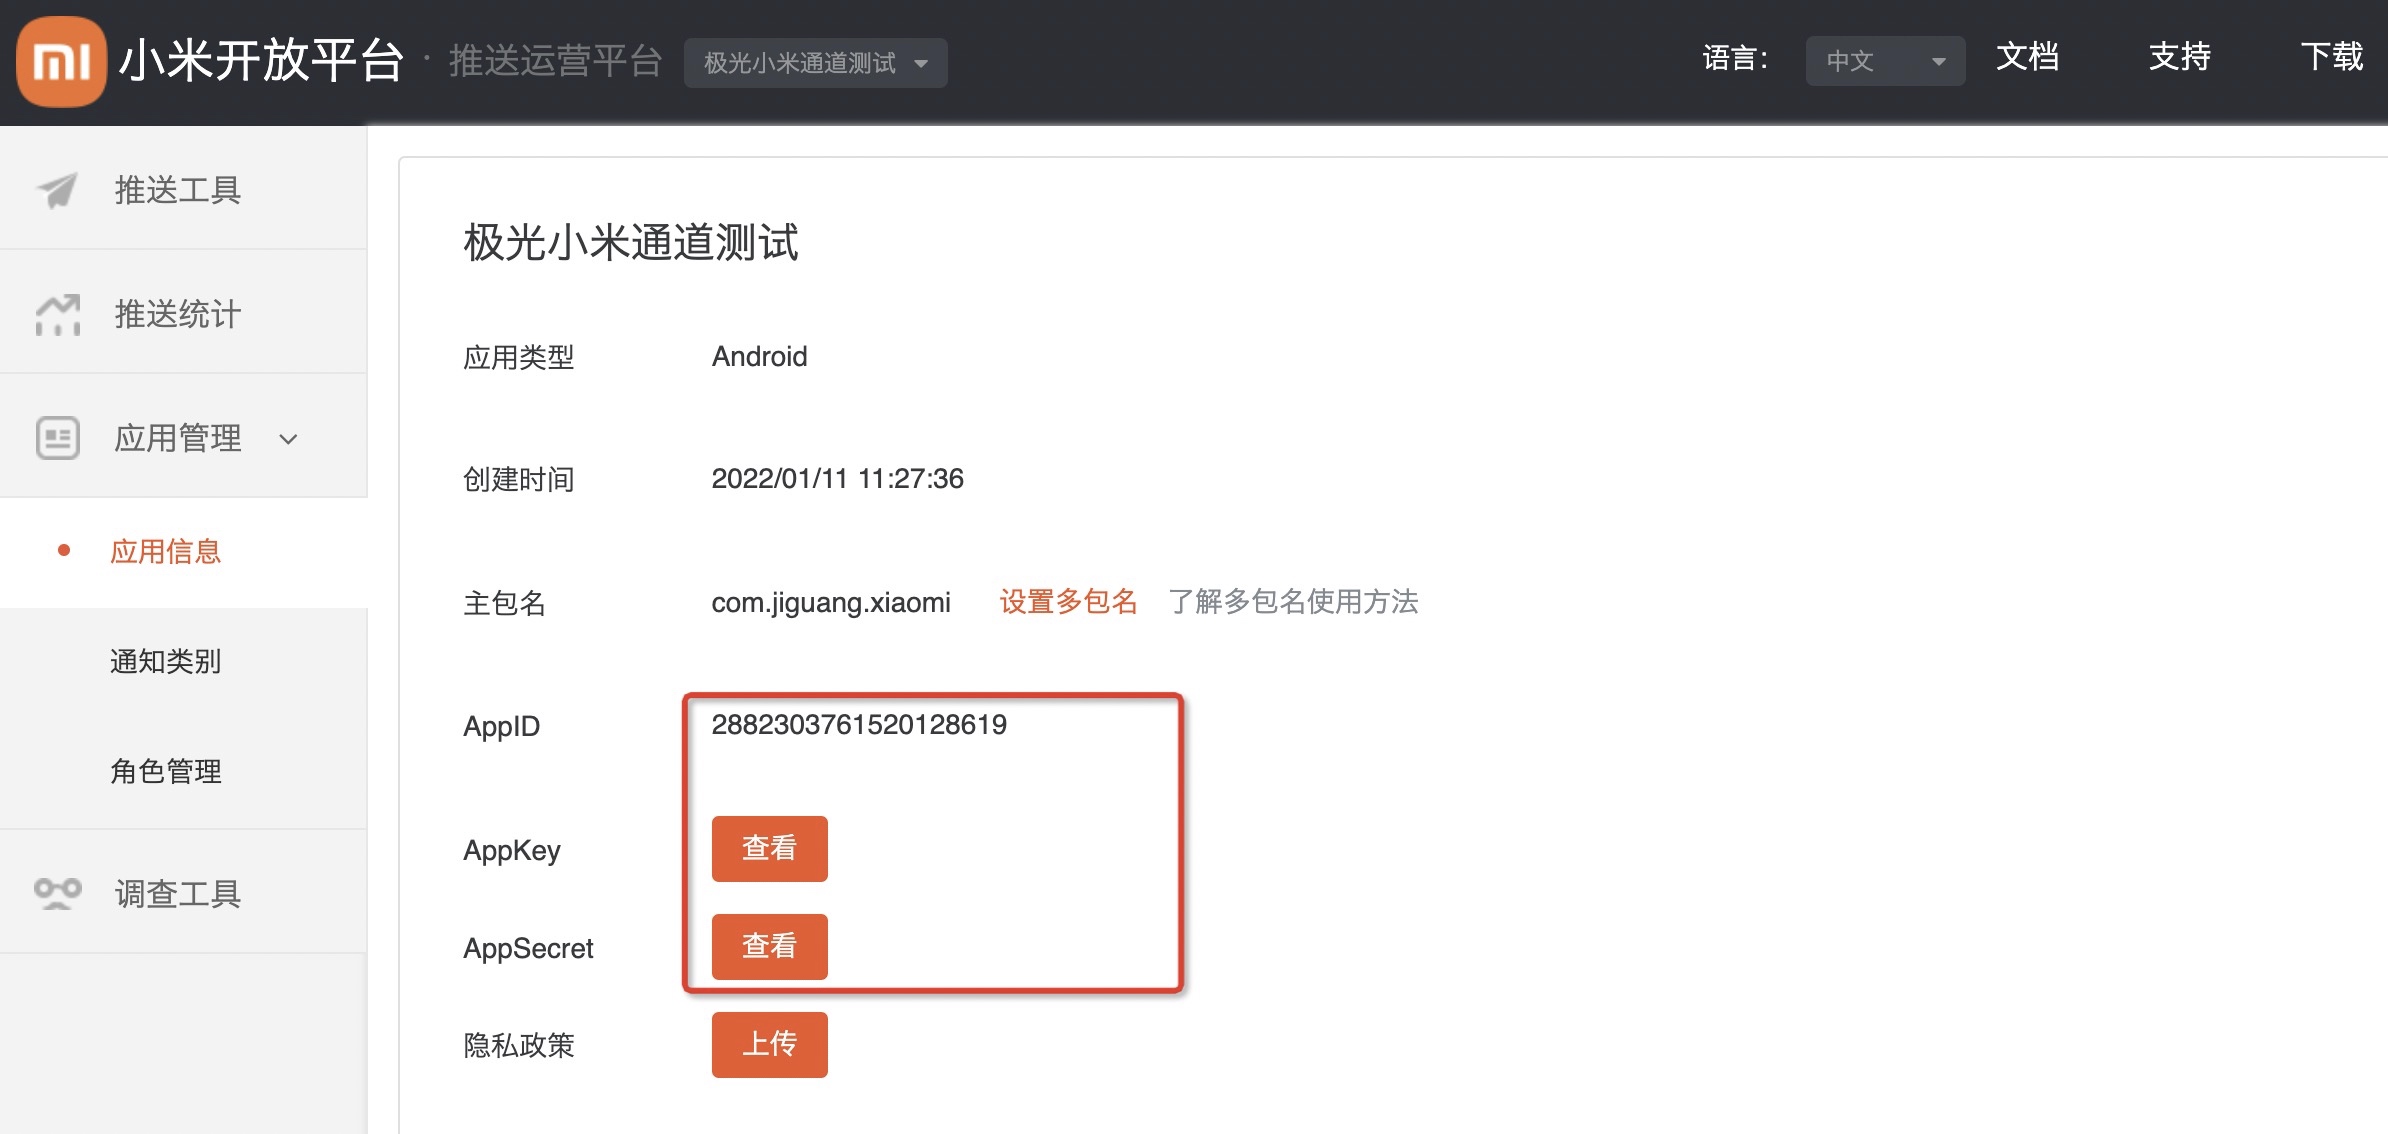Click the paper plane push tools icon

(57, 190)
